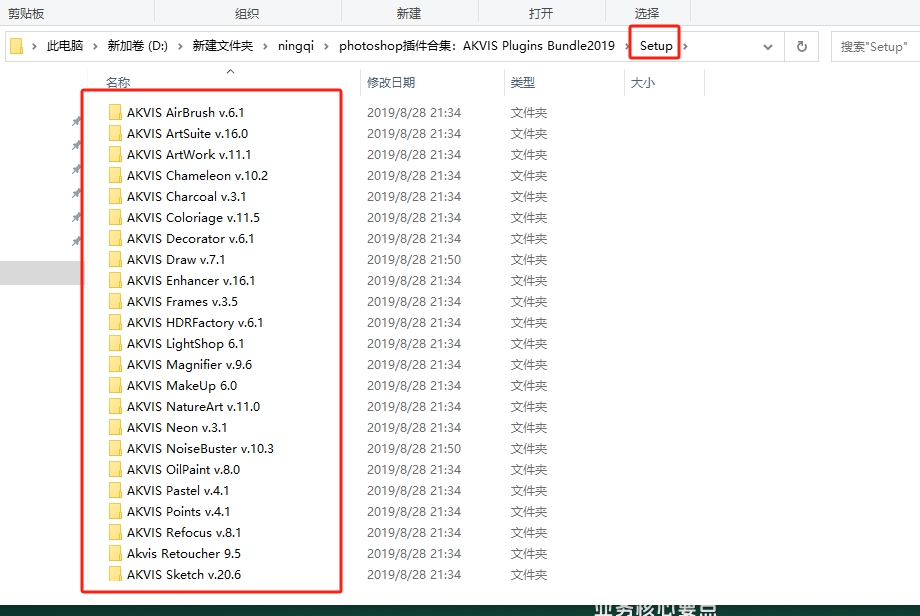Click the 搜索"Setup" search box
The image size is (920, 616).
[875, 47]
